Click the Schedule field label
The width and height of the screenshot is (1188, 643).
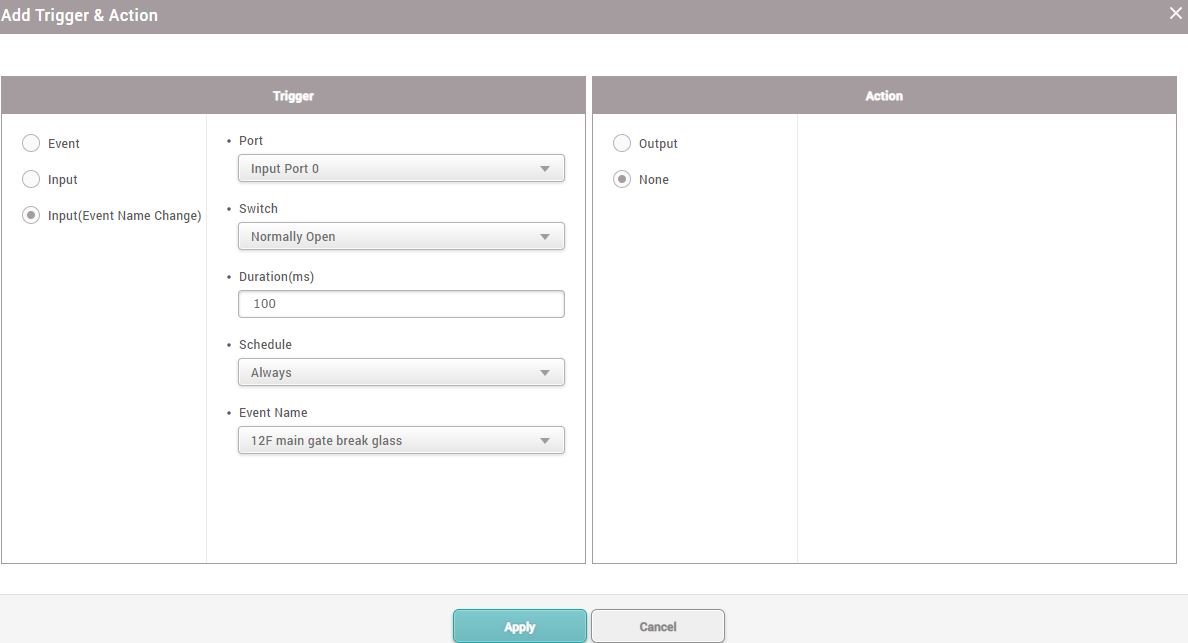[265, 345]
